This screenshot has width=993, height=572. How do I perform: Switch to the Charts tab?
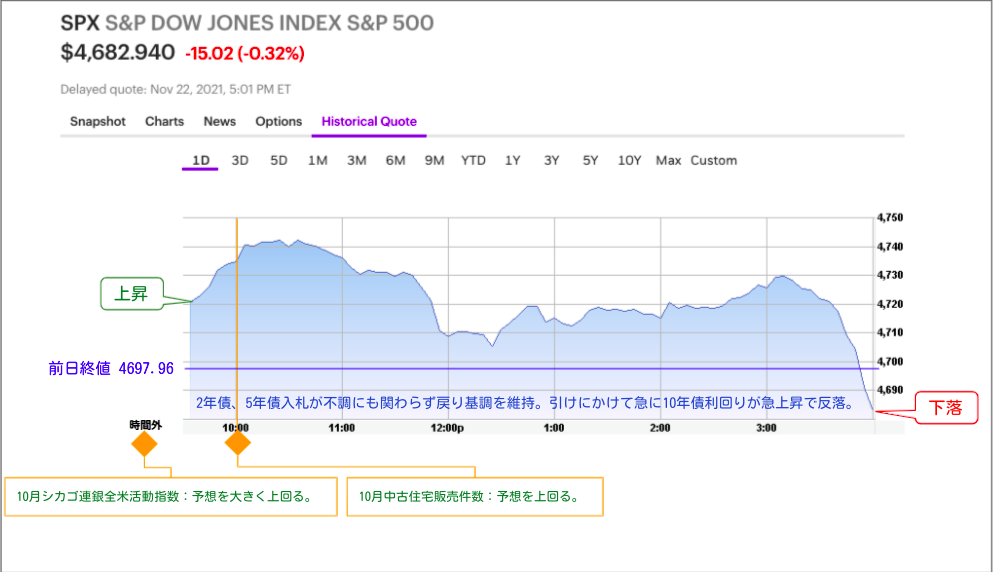click(165, 122)
